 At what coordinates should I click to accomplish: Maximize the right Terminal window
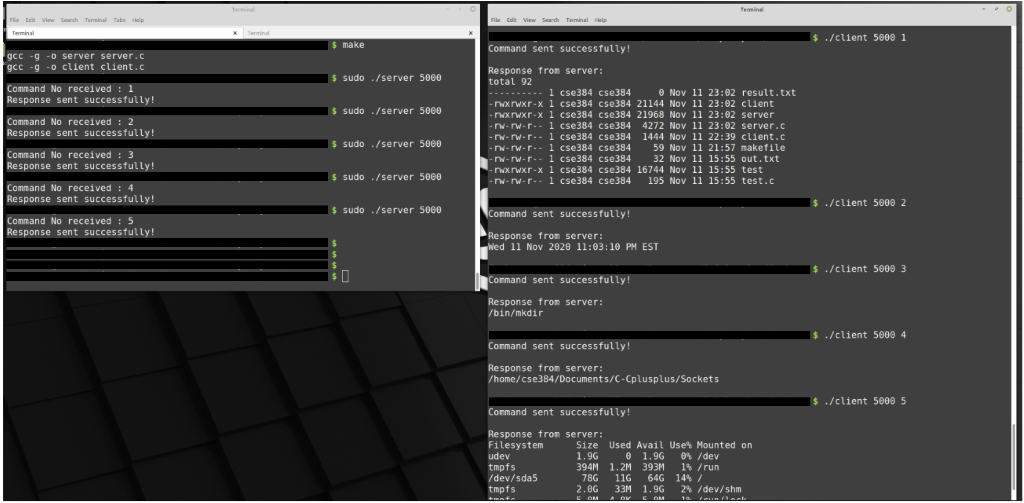pyautogui.click(x=997, y=9)
